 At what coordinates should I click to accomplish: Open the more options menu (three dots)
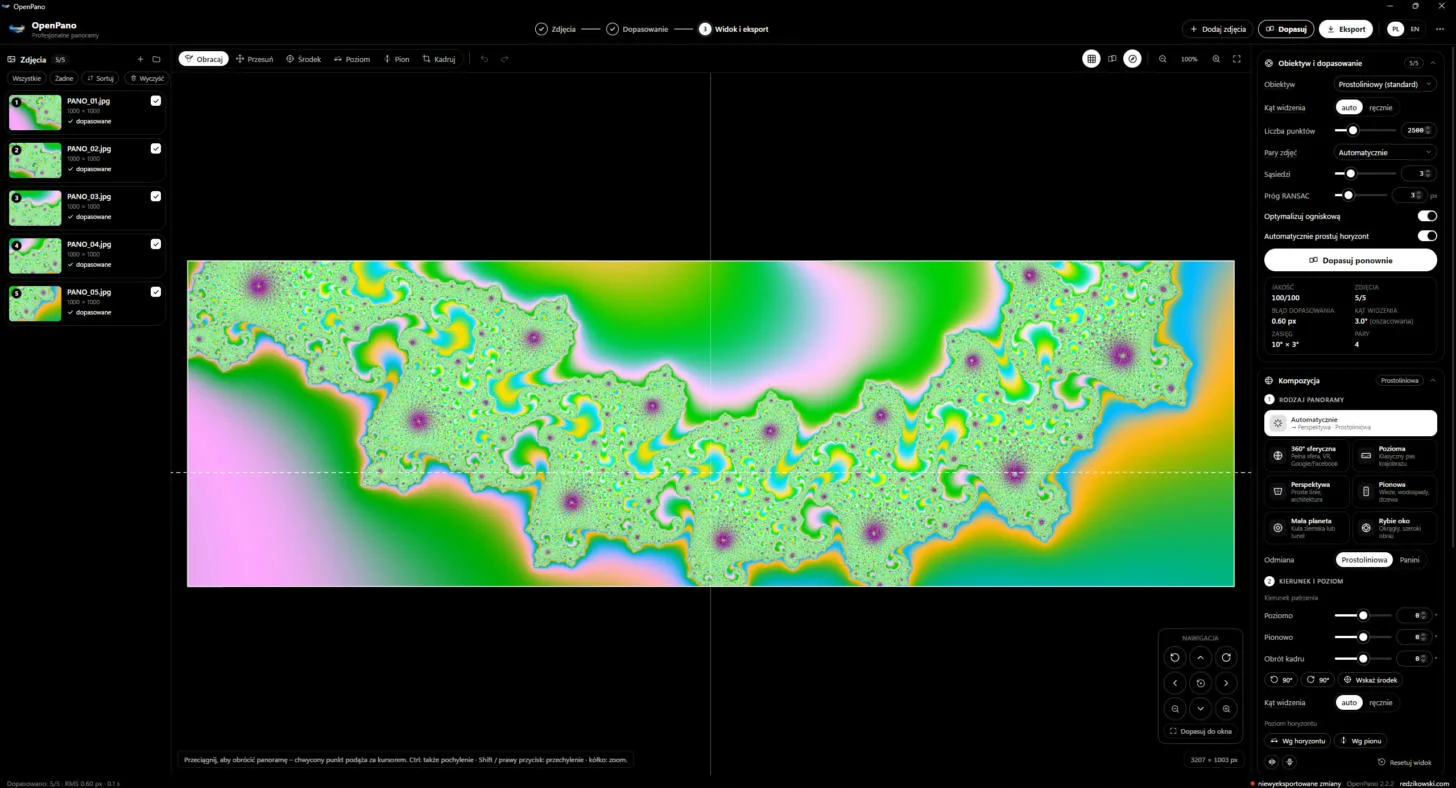tap(1439, 29)
